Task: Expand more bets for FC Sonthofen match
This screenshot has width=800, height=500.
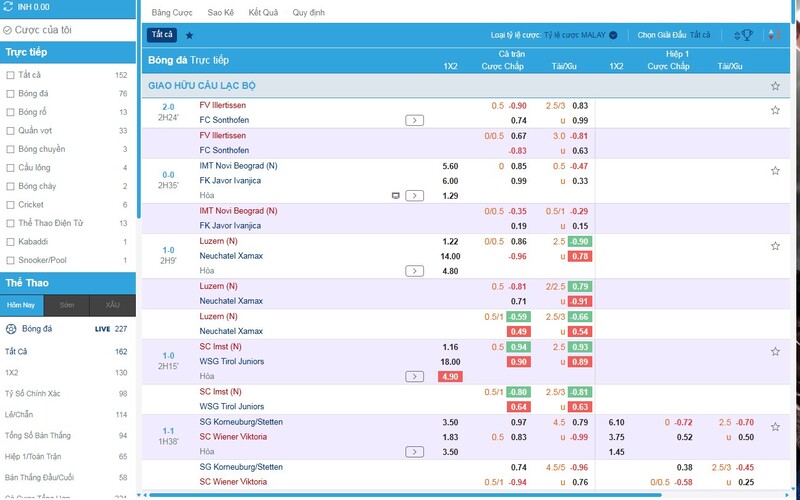Action: pyautogui.click(x=414, y=120)
